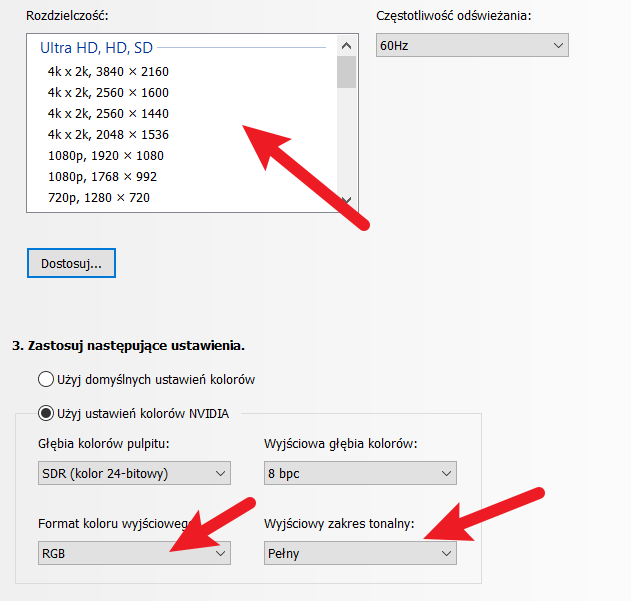Choose the 2560 × 1600 resolution entry
Viewport: 631px width, 601px height.
pos(108,92)
